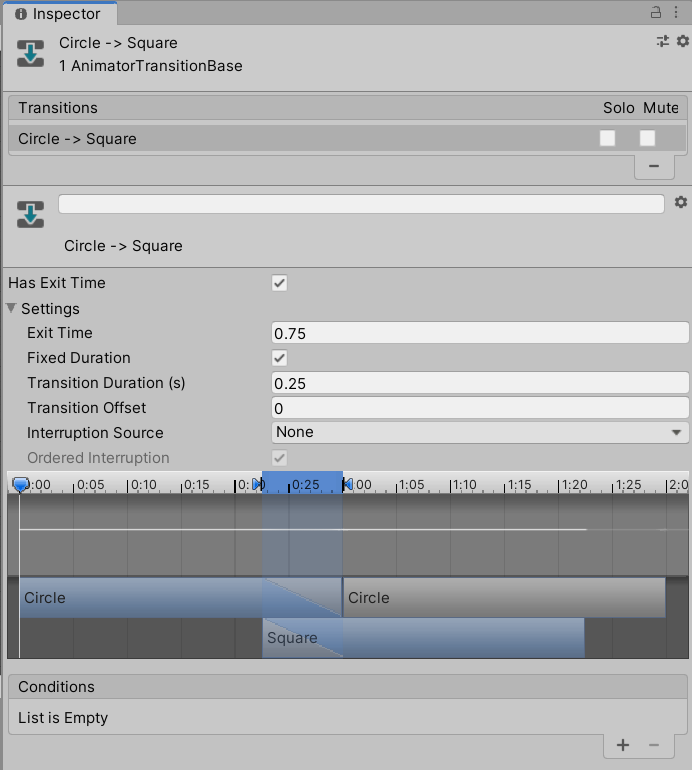Screen dimensions: 692x770
Task: Click the transition name field gear icon
Action: pyautogui.click(x=681, y=202)
